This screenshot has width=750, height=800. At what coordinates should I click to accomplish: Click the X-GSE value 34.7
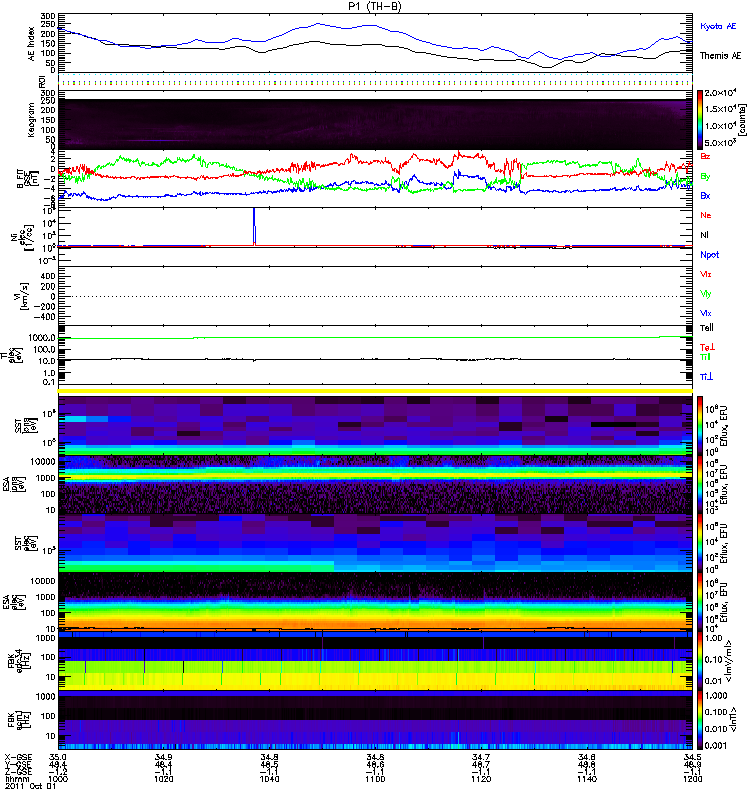pyautogui.click(x=481, y=757)
